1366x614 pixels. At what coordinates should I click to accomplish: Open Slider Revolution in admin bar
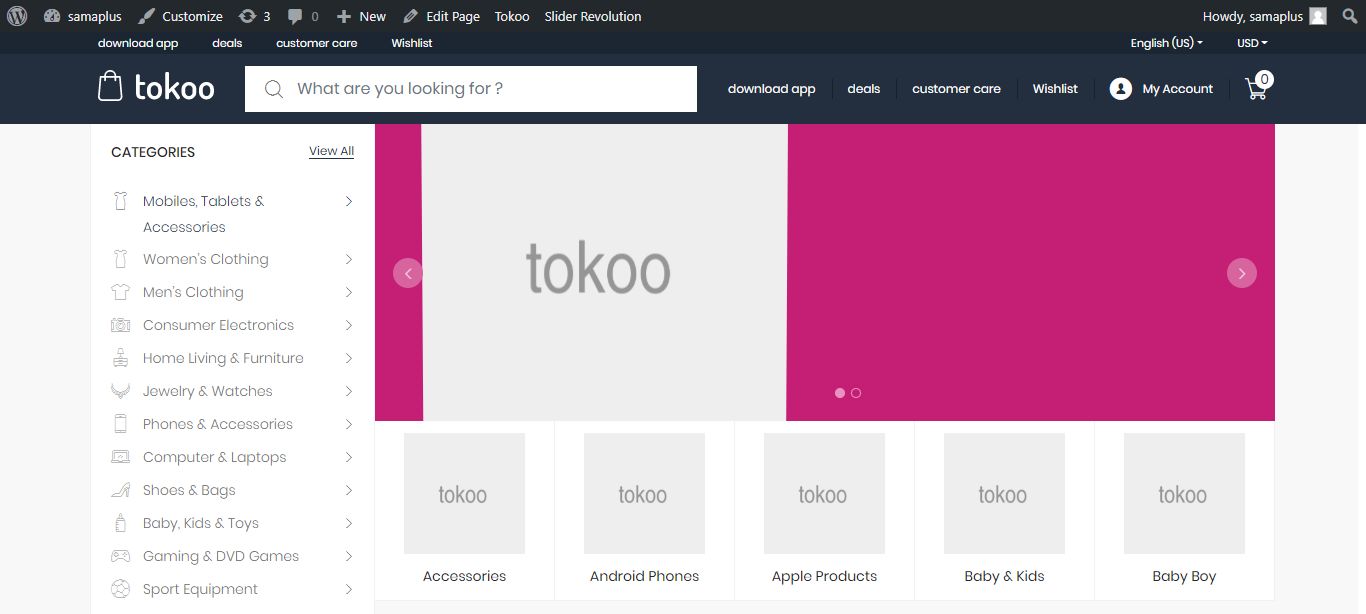click(x=593, y=16)
